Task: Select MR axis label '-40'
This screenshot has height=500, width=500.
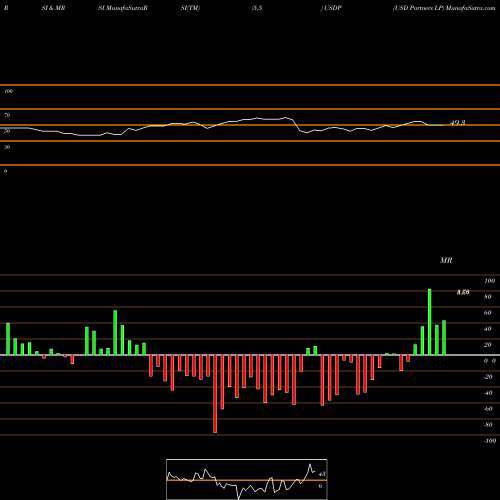Action: (x=488, y=393)
